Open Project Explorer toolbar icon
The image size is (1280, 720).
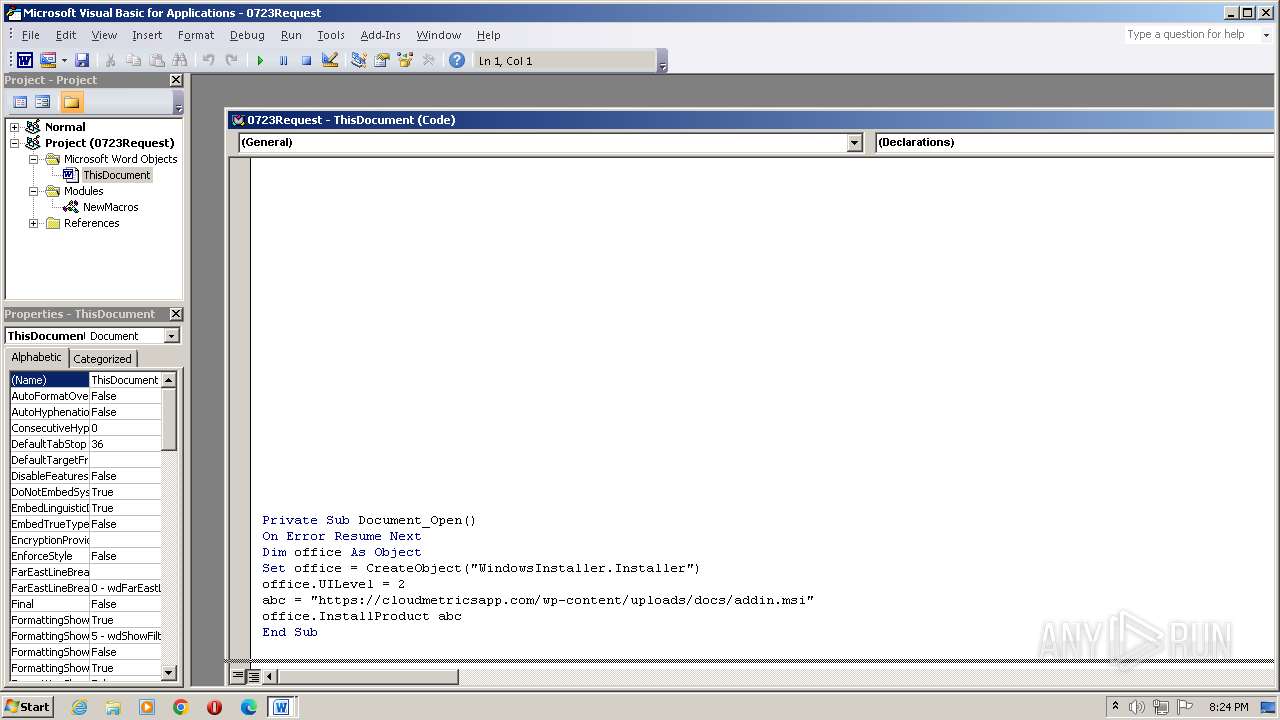(359, 61)
